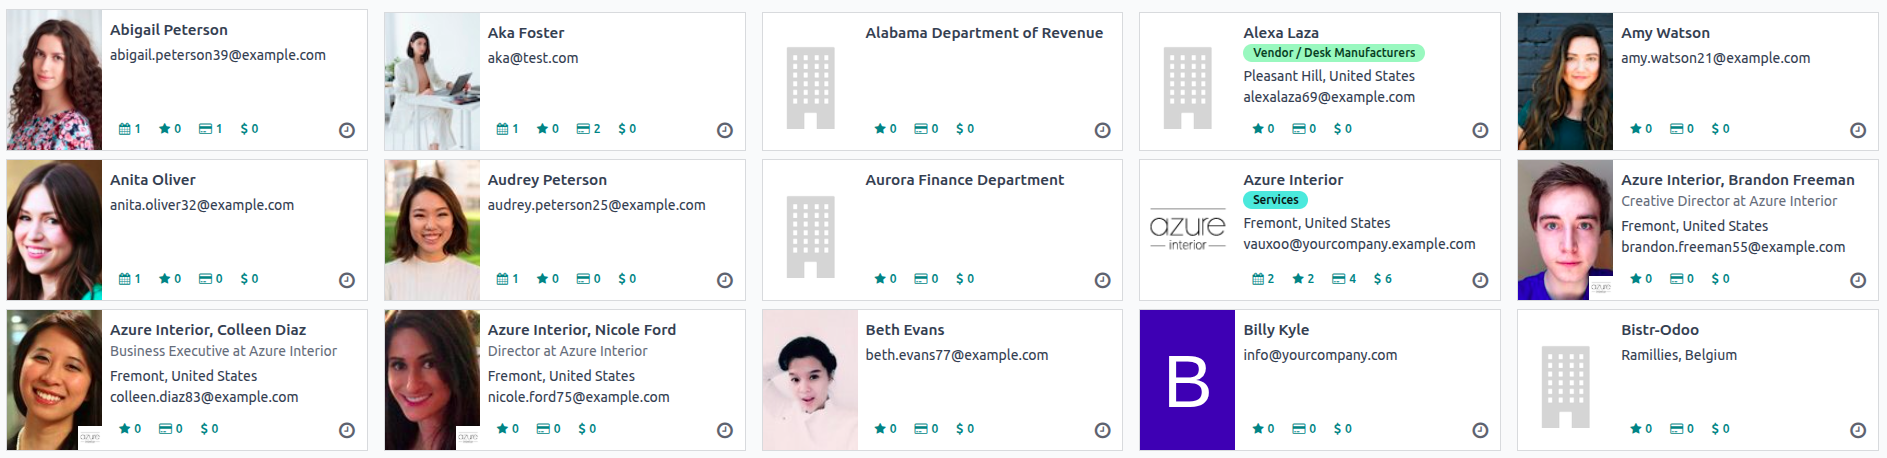Click opportunities star icon on Azure Interior card

click(1297, 279)
